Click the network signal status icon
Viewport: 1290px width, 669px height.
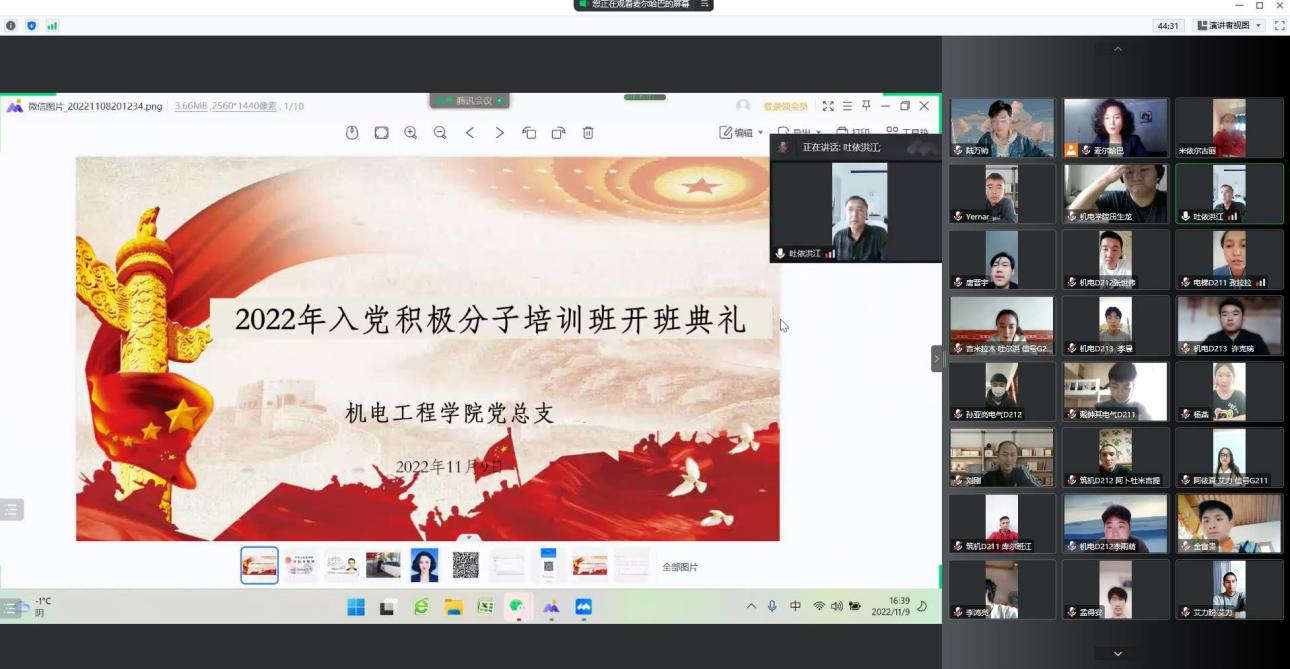[52, 25]
